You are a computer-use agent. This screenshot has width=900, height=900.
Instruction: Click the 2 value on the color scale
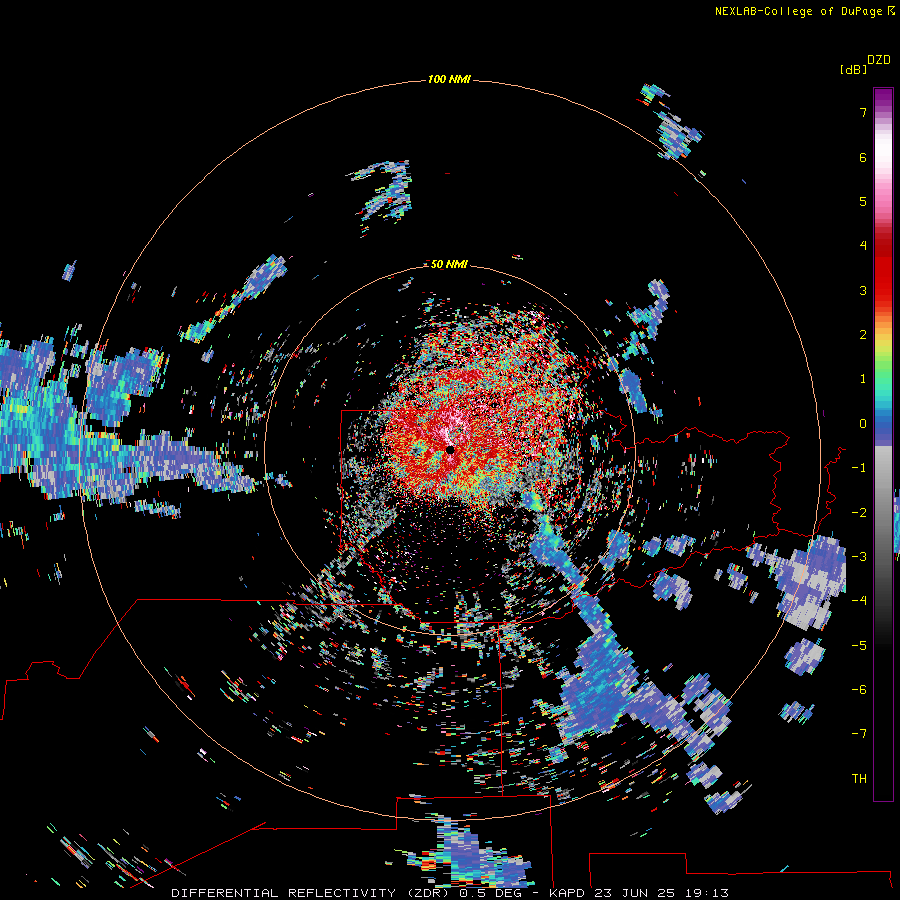pyautogui.click(x=863, y=335)
